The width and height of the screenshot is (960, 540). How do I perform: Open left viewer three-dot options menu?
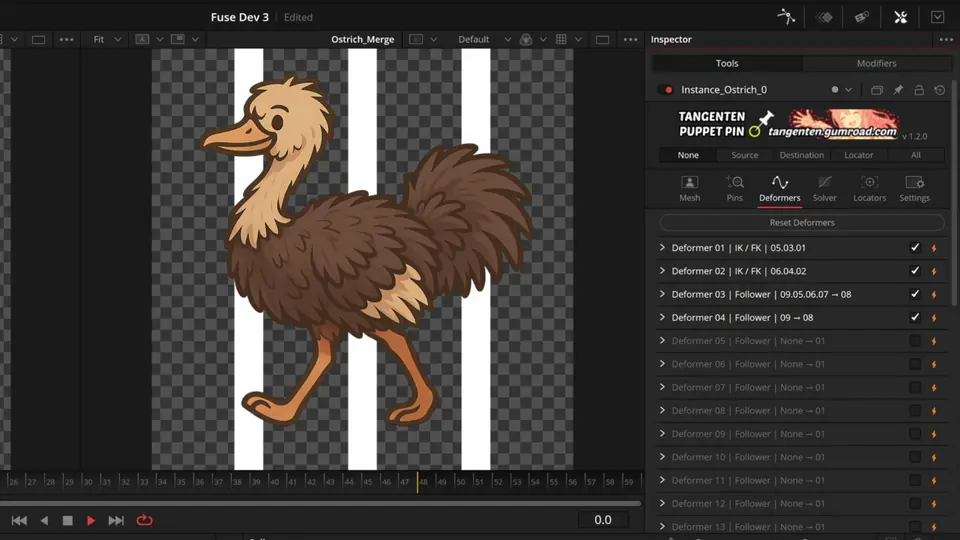click(66, 39)
